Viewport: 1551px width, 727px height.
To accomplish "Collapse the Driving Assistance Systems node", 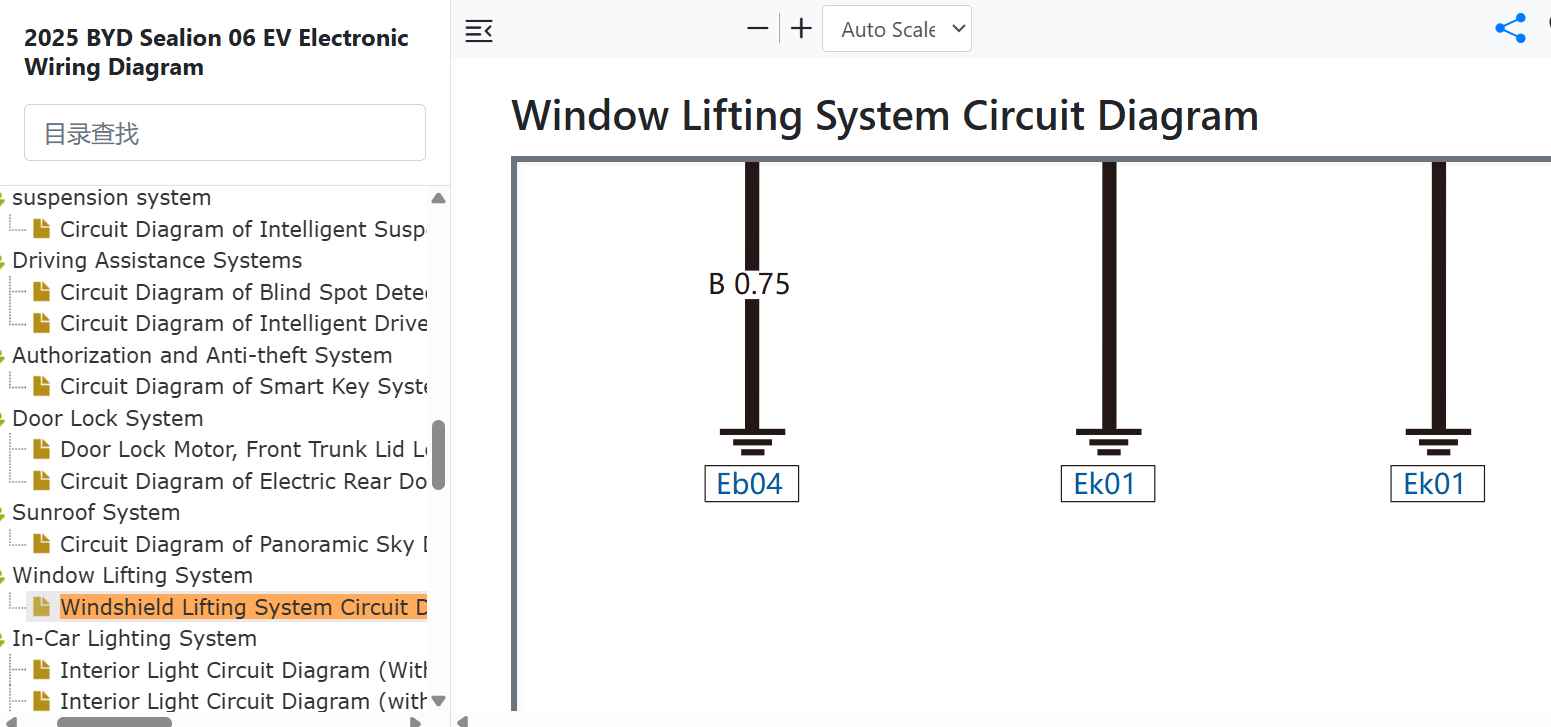I will 3,261.
